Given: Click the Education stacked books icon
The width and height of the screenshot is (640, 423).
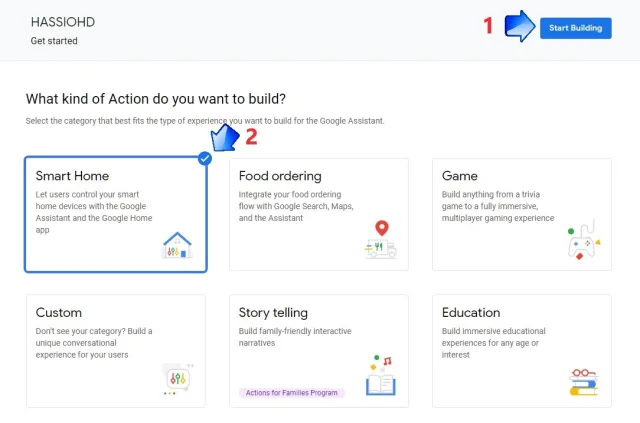Looking at the screenshot, I should tap(584, 382).
